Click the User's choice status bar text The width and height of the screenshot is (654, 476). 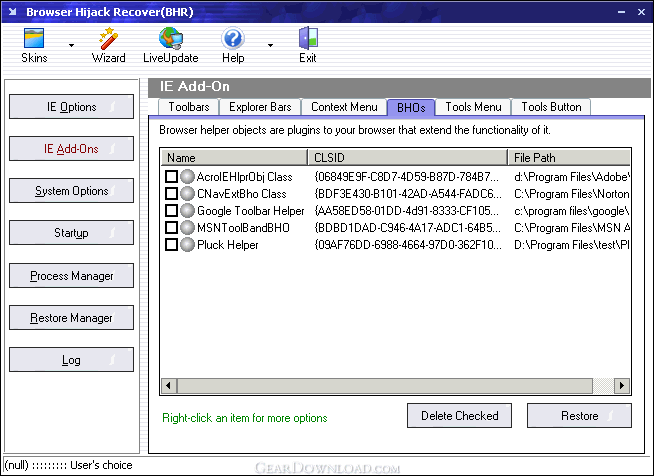click(101, 465)
